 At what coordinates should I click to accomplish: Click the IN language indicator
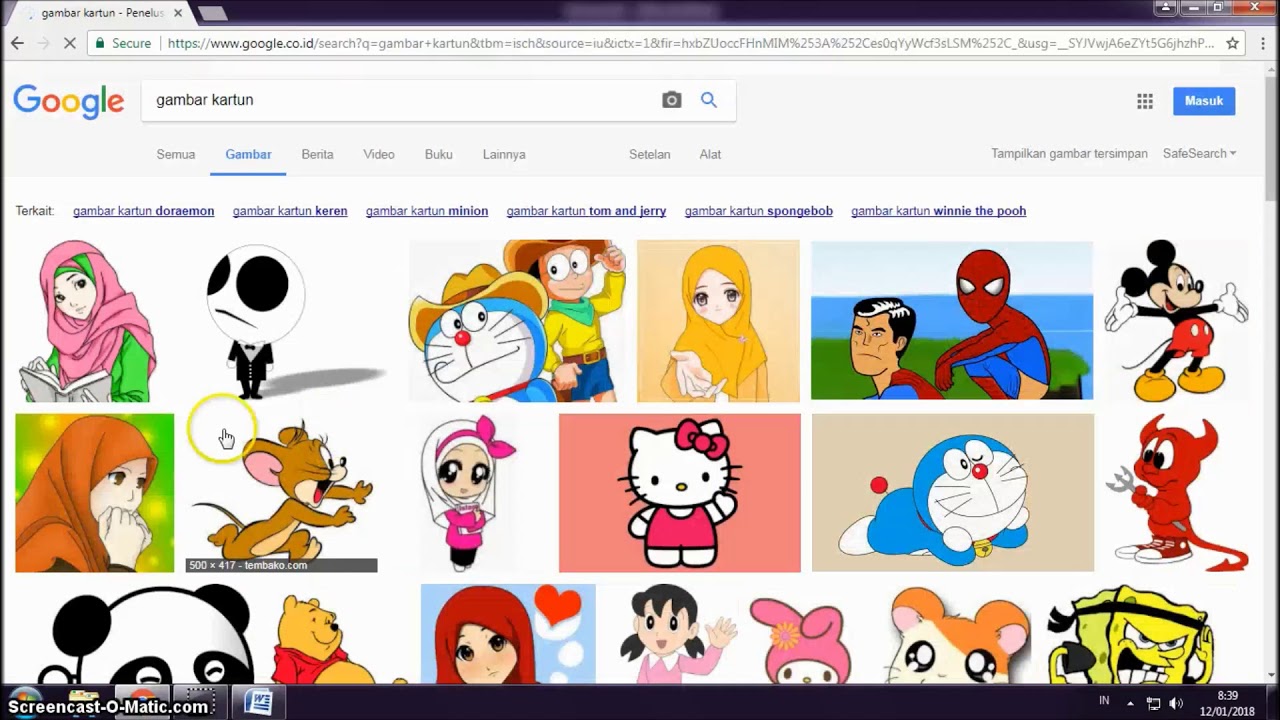click(1105, 702)
